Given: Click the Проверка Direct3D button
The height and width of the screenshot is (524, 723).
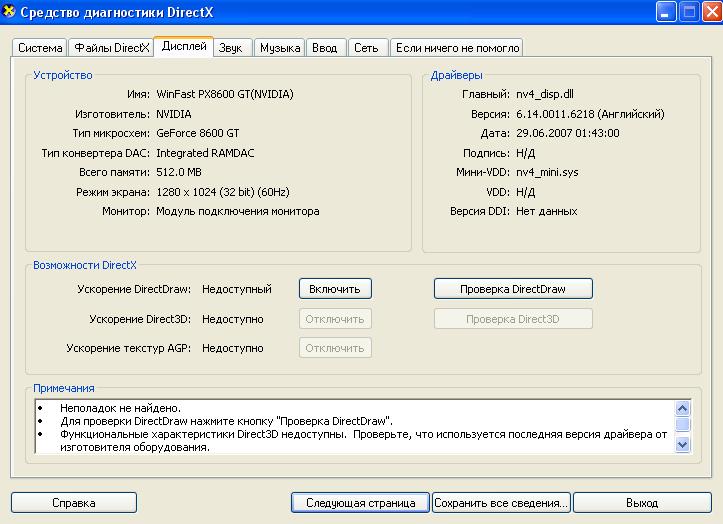Looking at the screenshot, I should (512, 319).
